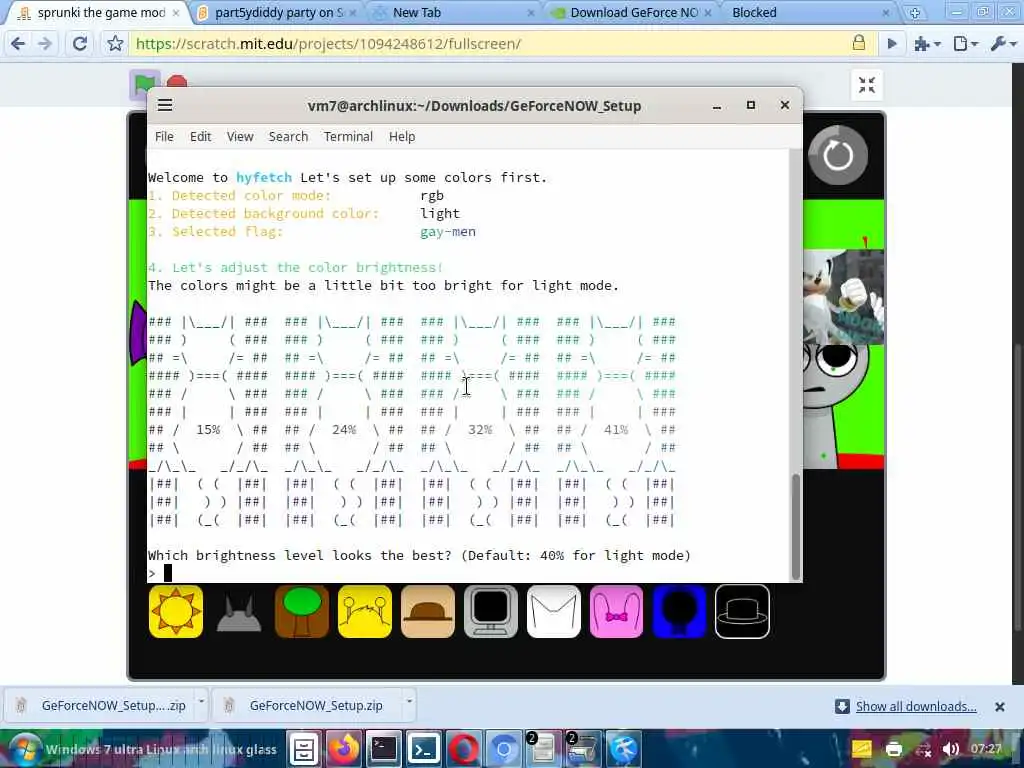
Task: Select the black top hat character icon
Action: point(743,611)
